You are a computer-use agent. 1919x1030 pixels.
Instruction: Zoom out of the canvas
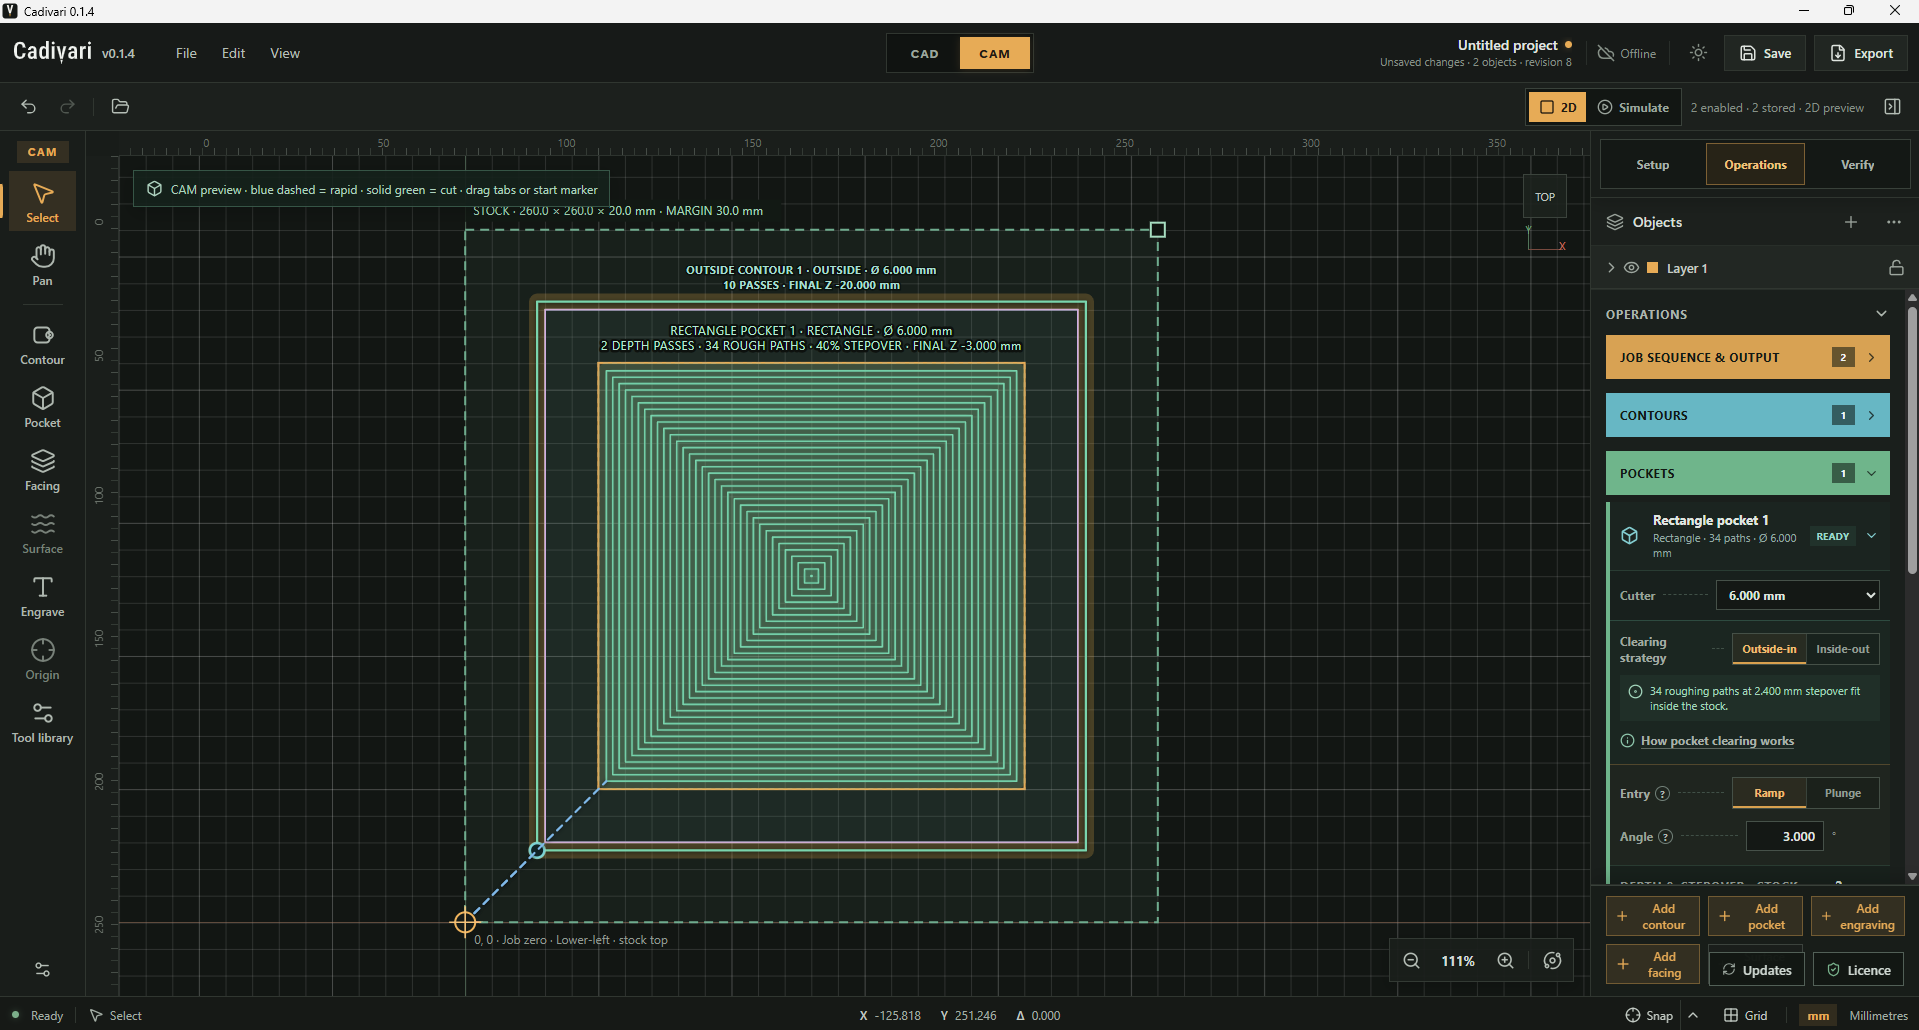[x=1411, y=960]
